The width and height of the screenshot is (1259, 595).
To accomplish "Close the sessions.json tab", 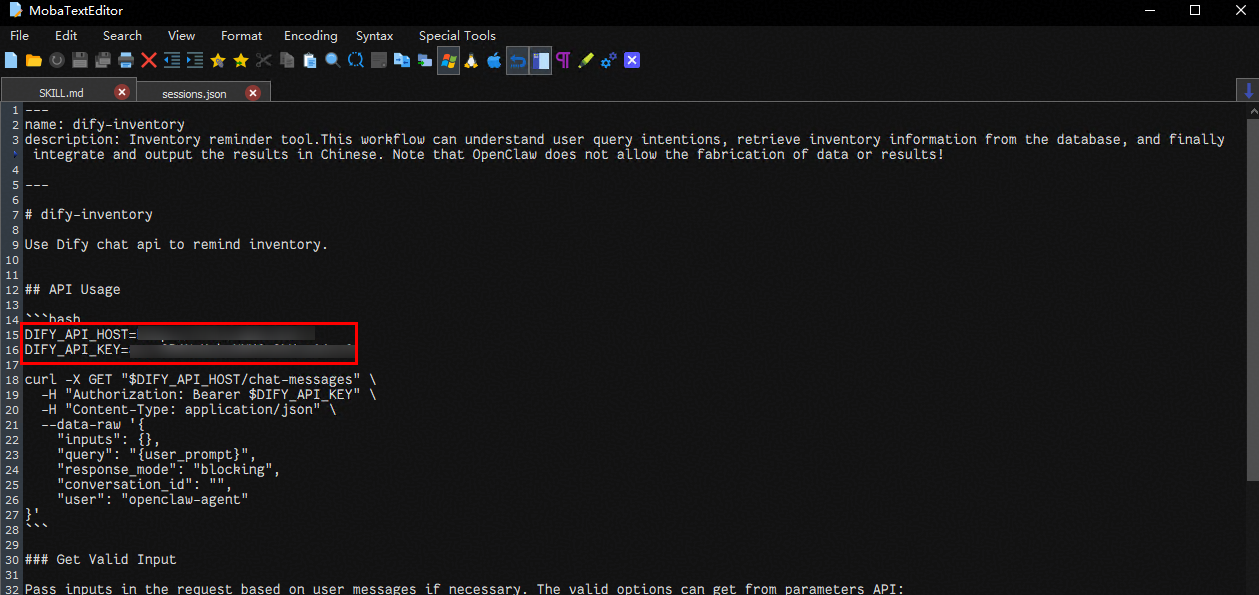I will (253, 93).
